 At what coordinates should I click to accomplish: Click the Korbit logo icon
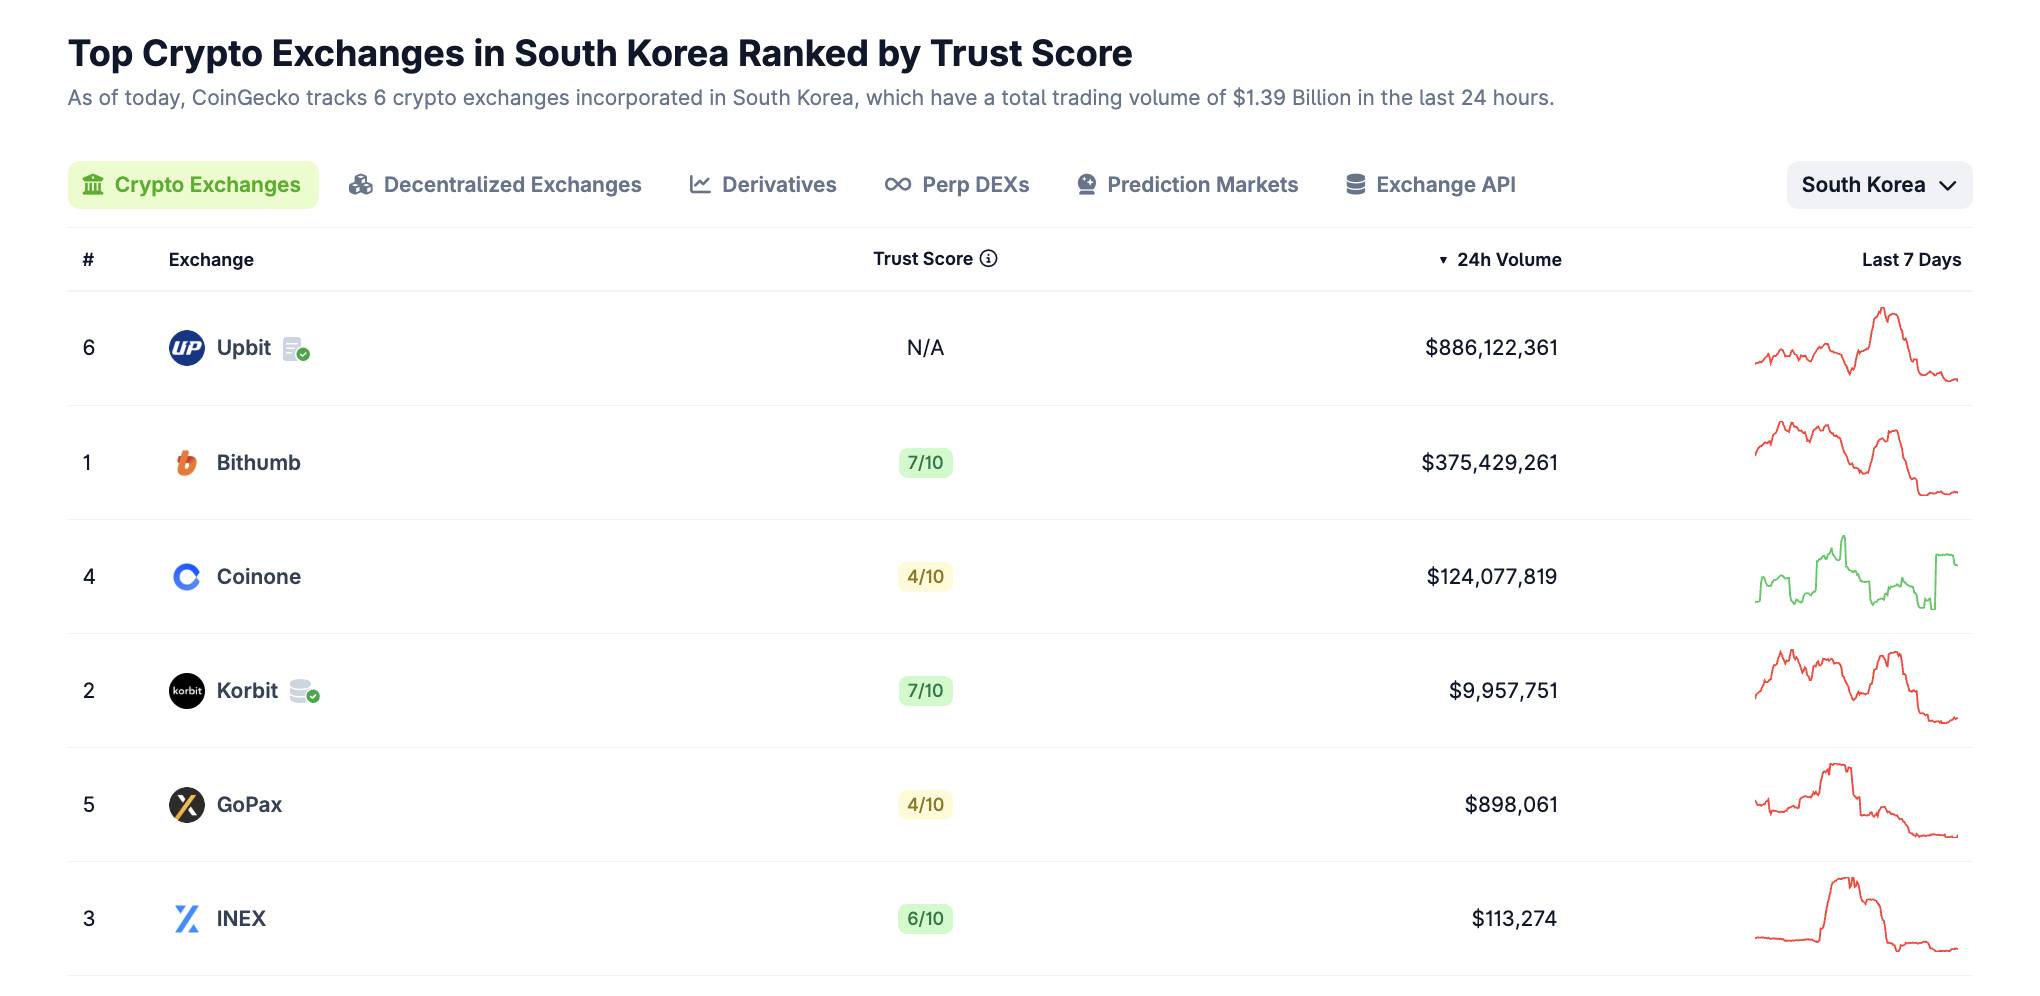186,691
